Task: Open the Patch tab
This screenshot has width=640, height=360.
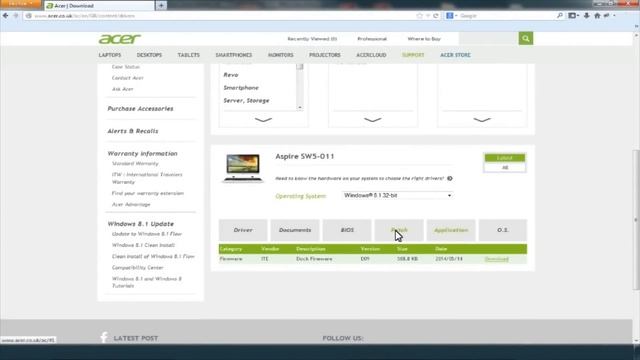Action: coord(399,230)
